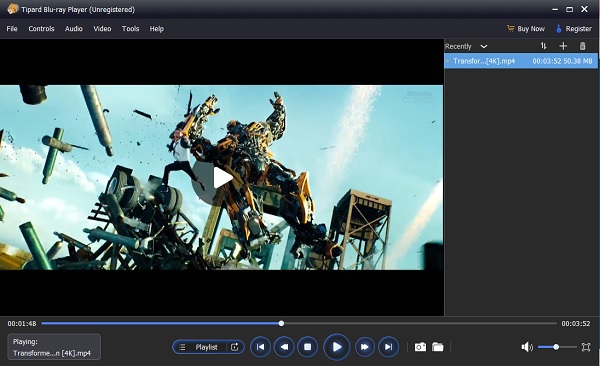Add a file with the plus icon
This screenshot has height=366, width=600.
click(x=563, y=46)
